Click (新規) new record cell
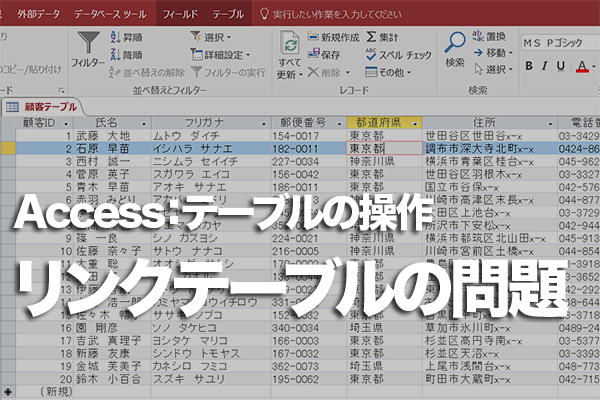Viewport: 600px width, 400px height. pyautogui.click(x=44, y=392)
